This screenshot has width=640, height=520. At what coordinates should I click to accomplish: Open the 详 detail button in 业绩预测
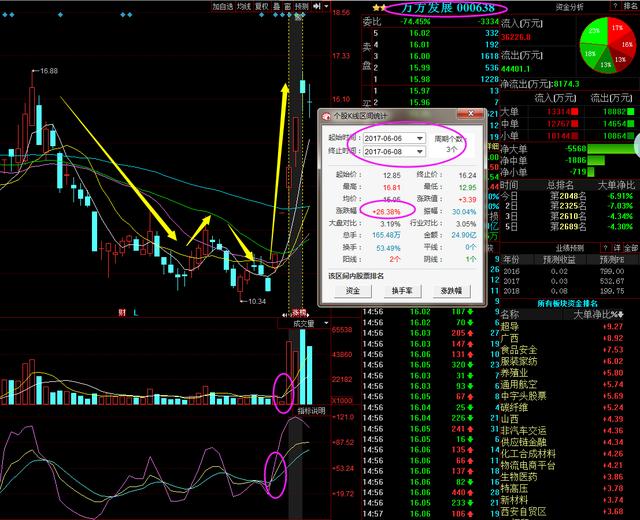[617, 248]
